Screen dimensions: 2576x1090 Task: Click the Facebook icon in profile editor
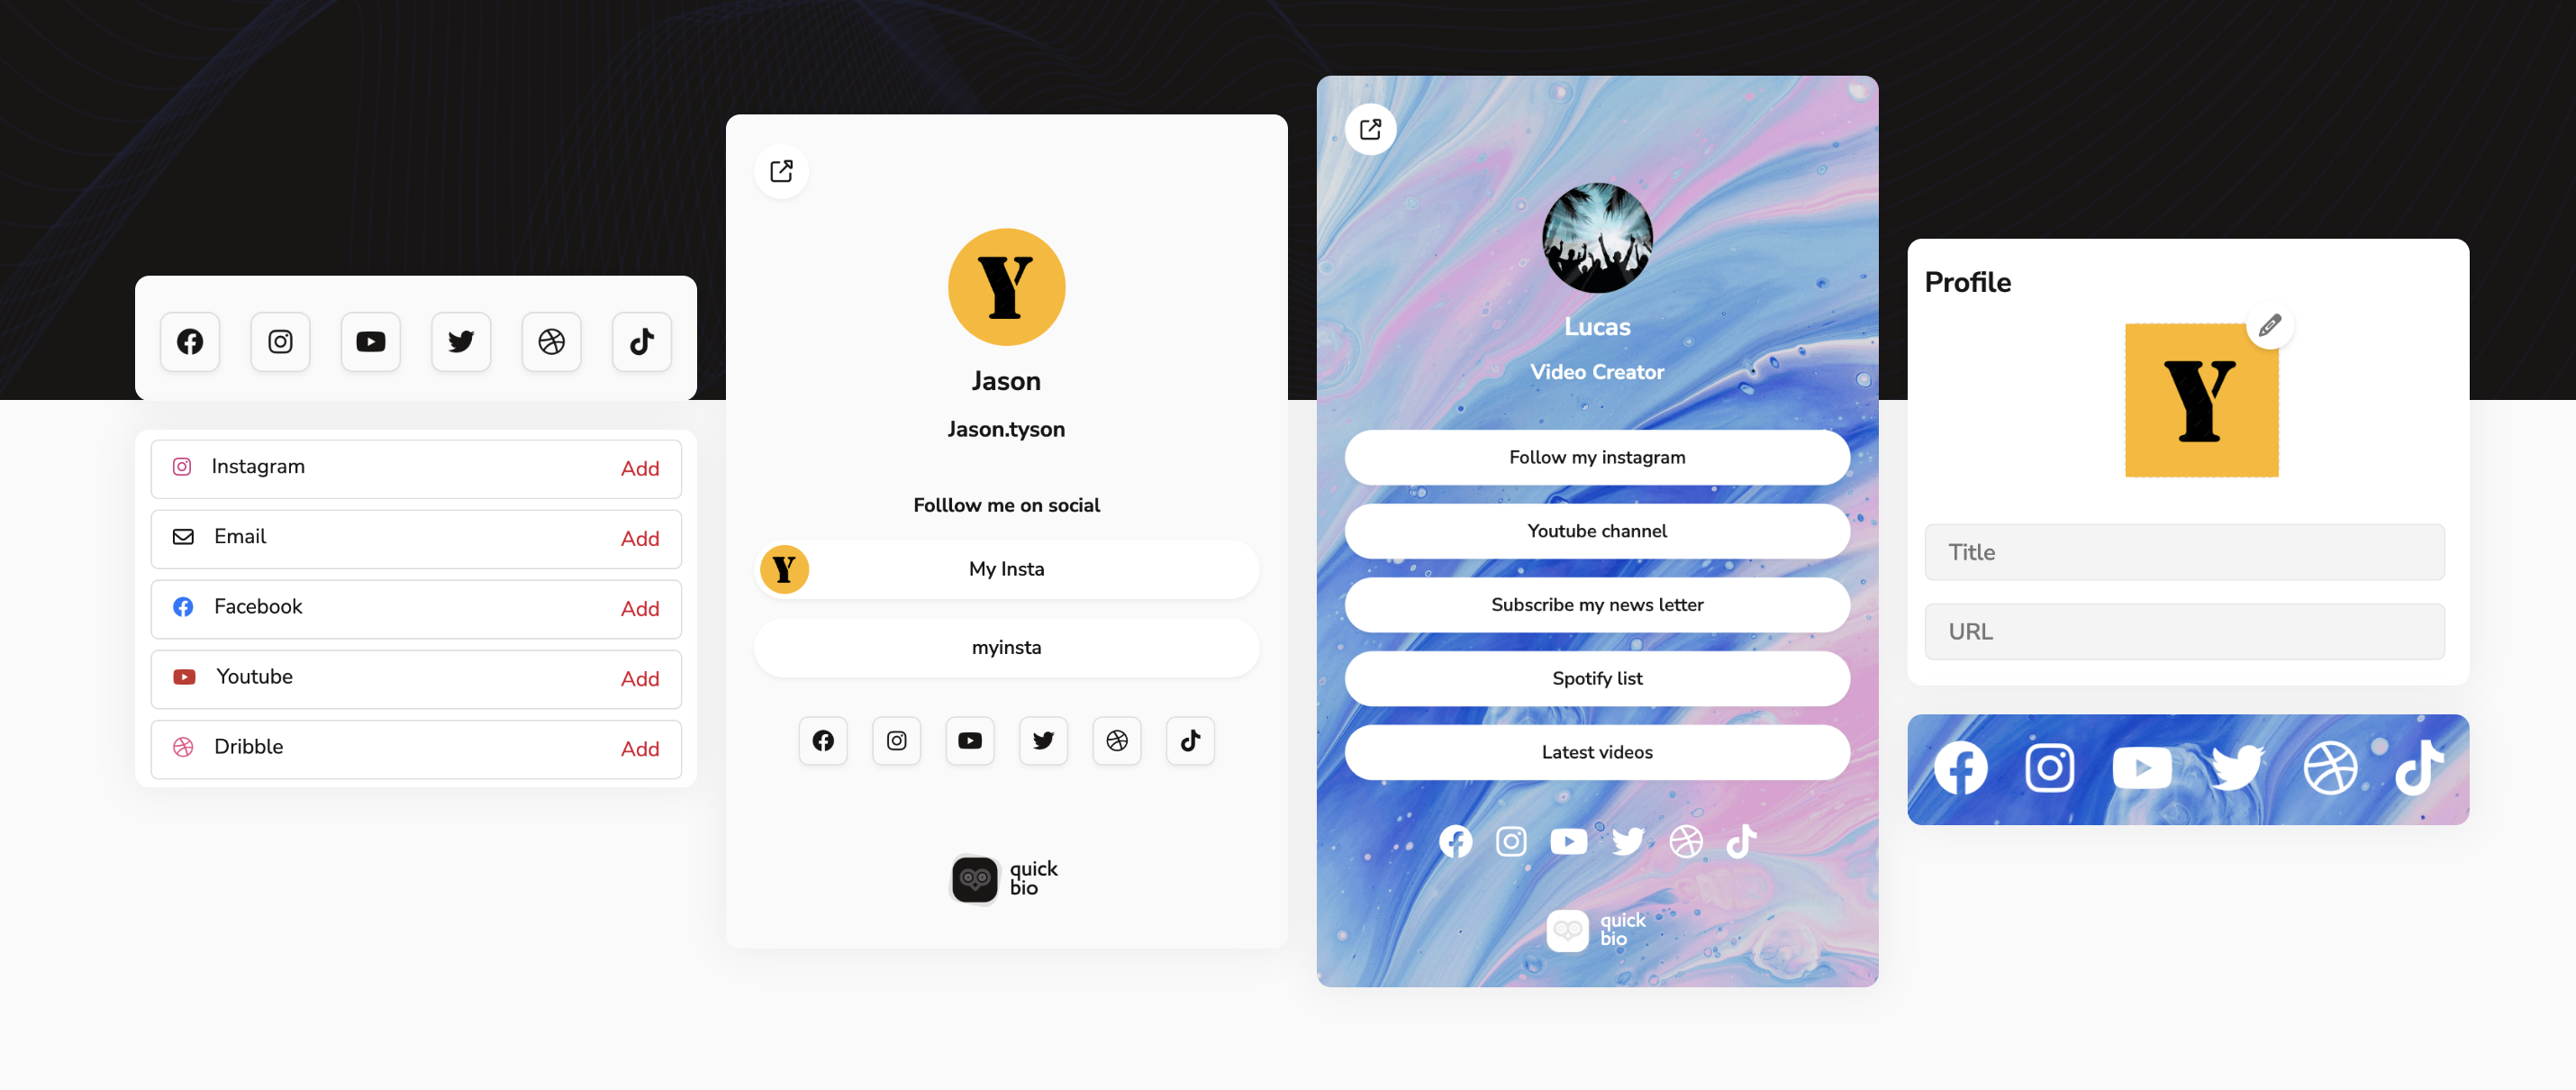tap(1960, 768)
